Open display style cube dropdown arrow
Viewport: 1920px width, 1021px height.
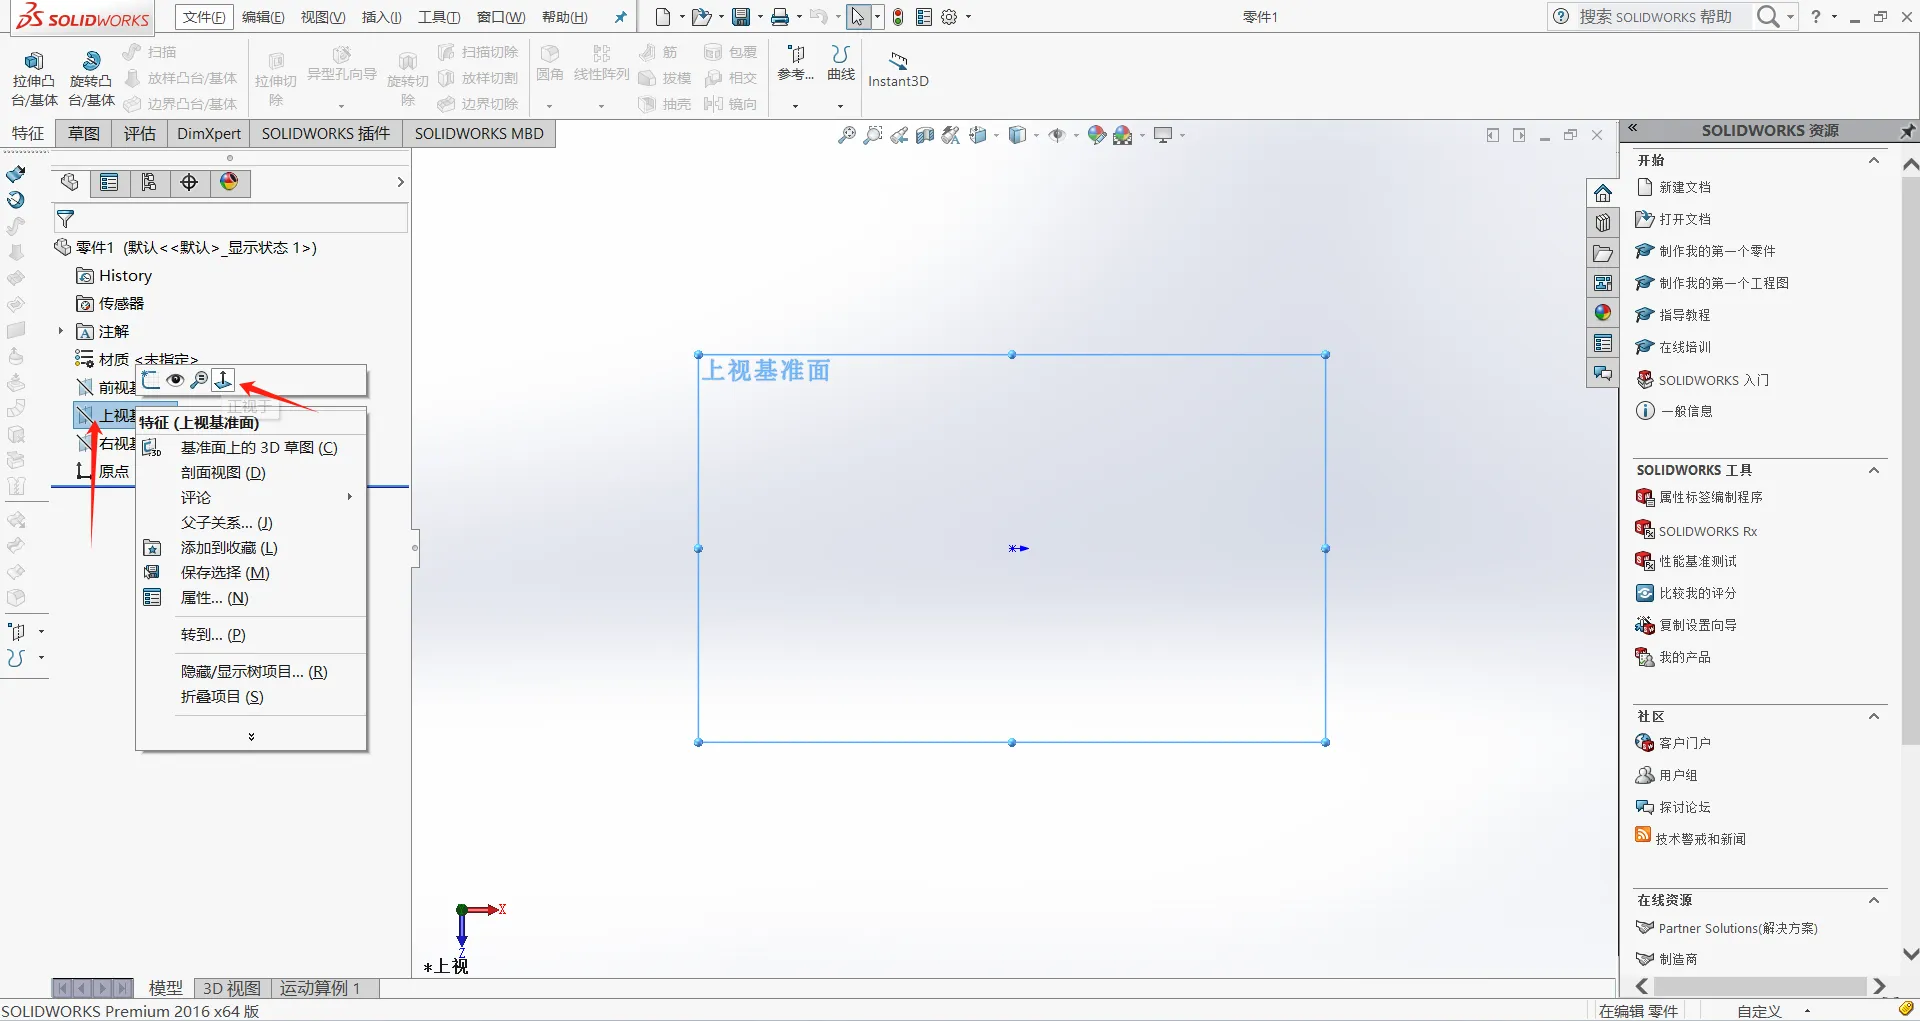(x=1036, y=135)
